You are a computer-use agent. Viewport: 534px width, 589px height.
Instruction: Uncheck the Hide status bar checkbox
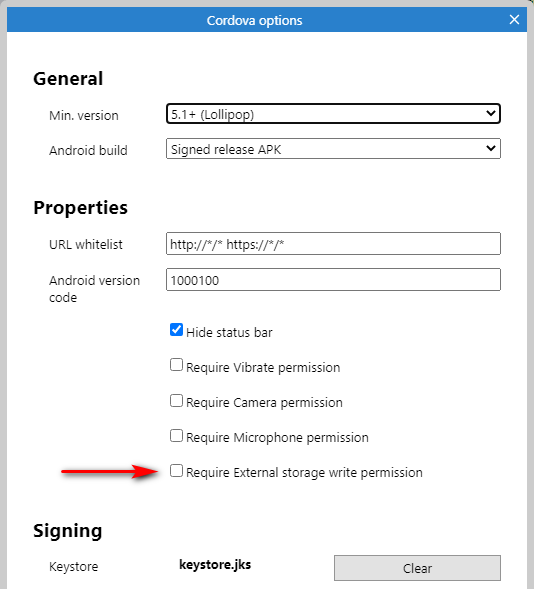176,330
